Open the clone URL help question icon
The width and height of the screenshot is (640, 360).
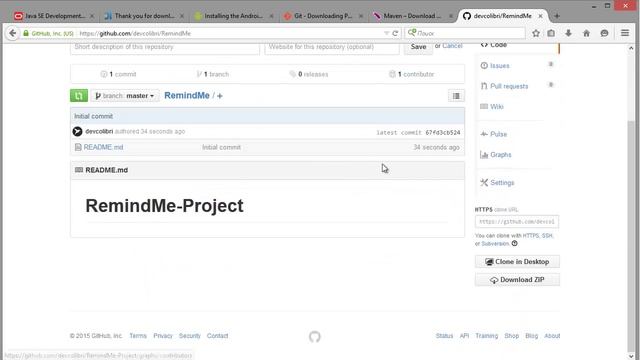515,244
